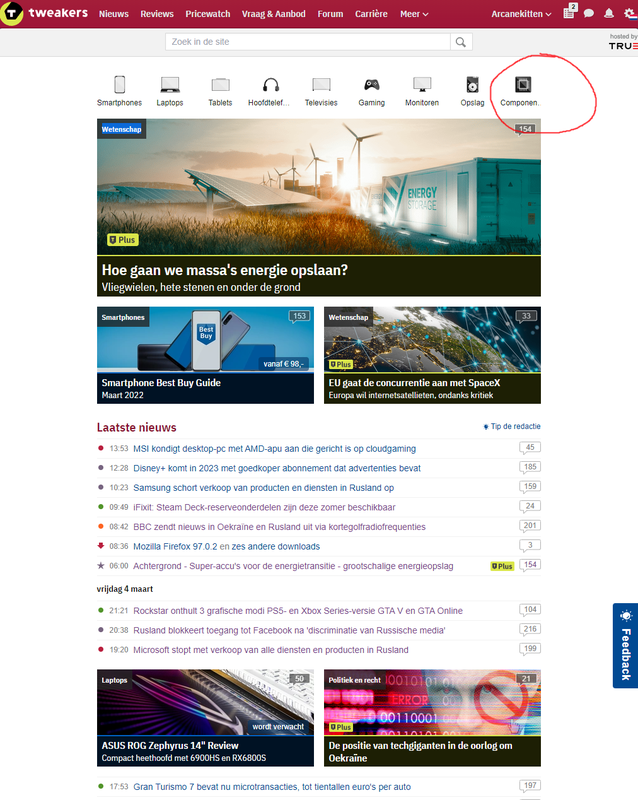This screenshot has width=638, height=800.
Task: Expand the Meer menu
Action: [x=414, y=14]
